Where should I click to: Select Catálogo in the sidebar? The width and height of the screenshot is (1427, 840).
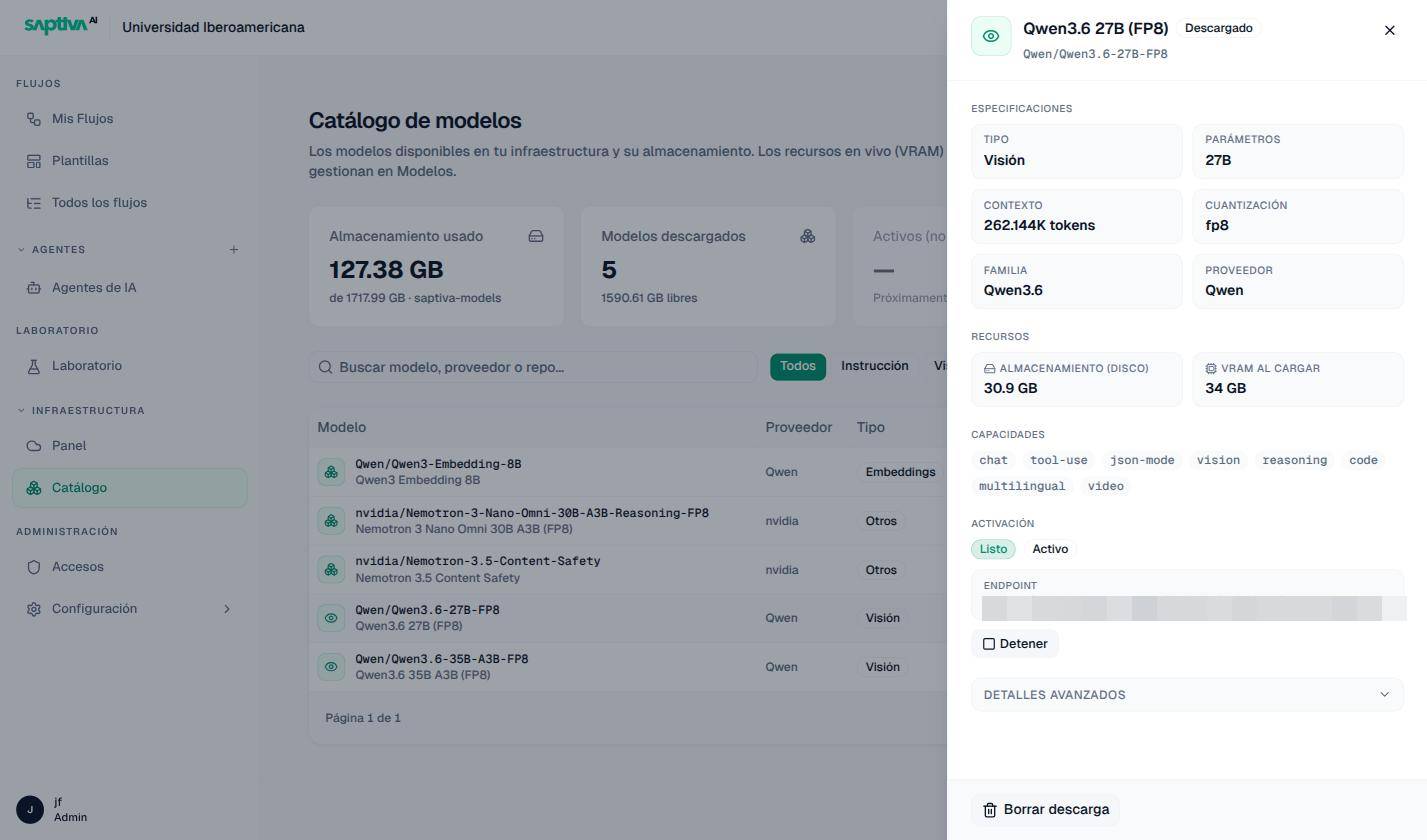pyautogui.click(x=130, y=488)
